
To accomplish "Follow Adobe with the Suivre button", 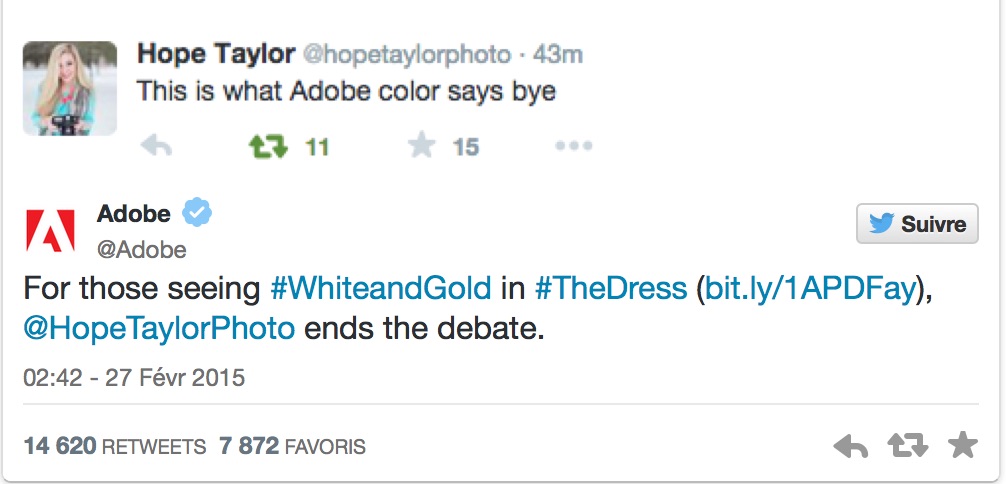I will tap(917, 223).
